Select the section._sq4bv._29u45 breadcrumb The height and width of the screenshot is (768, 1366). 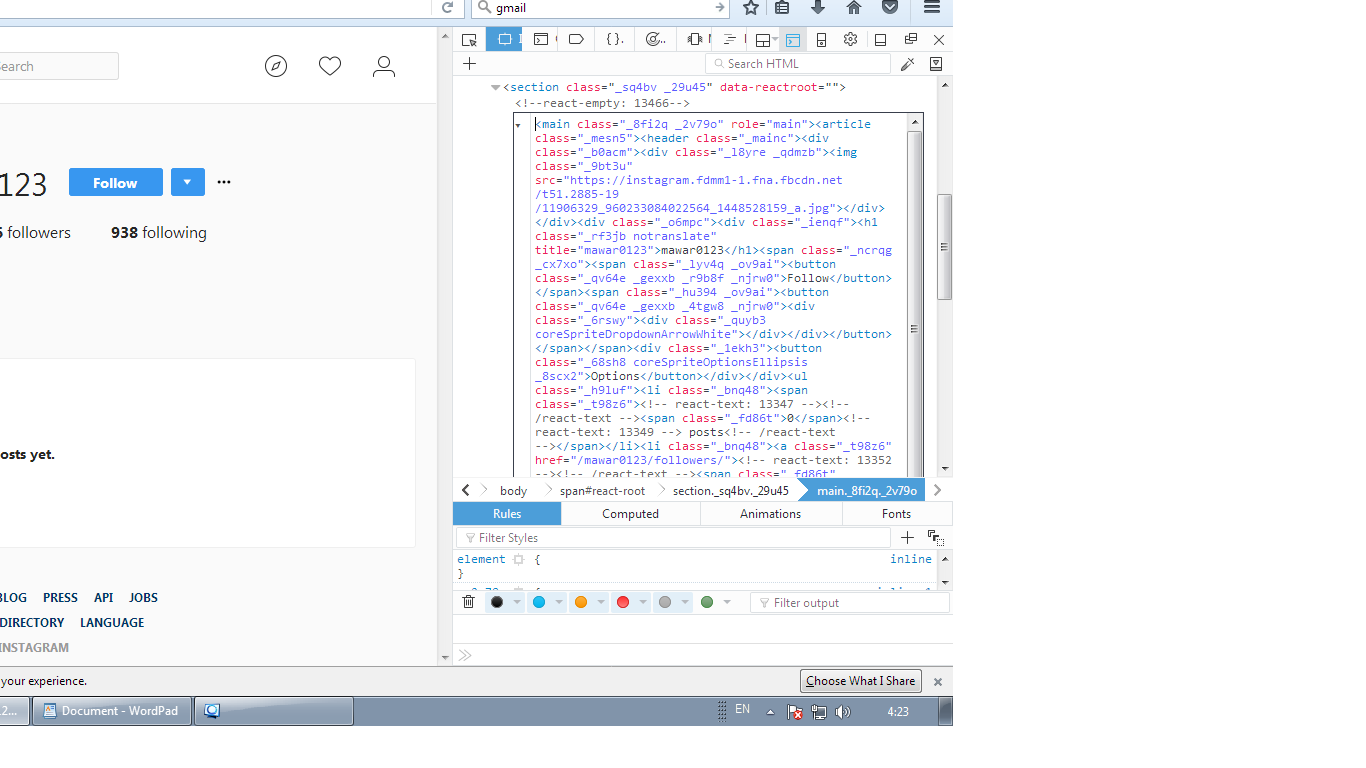click(730, 491)
